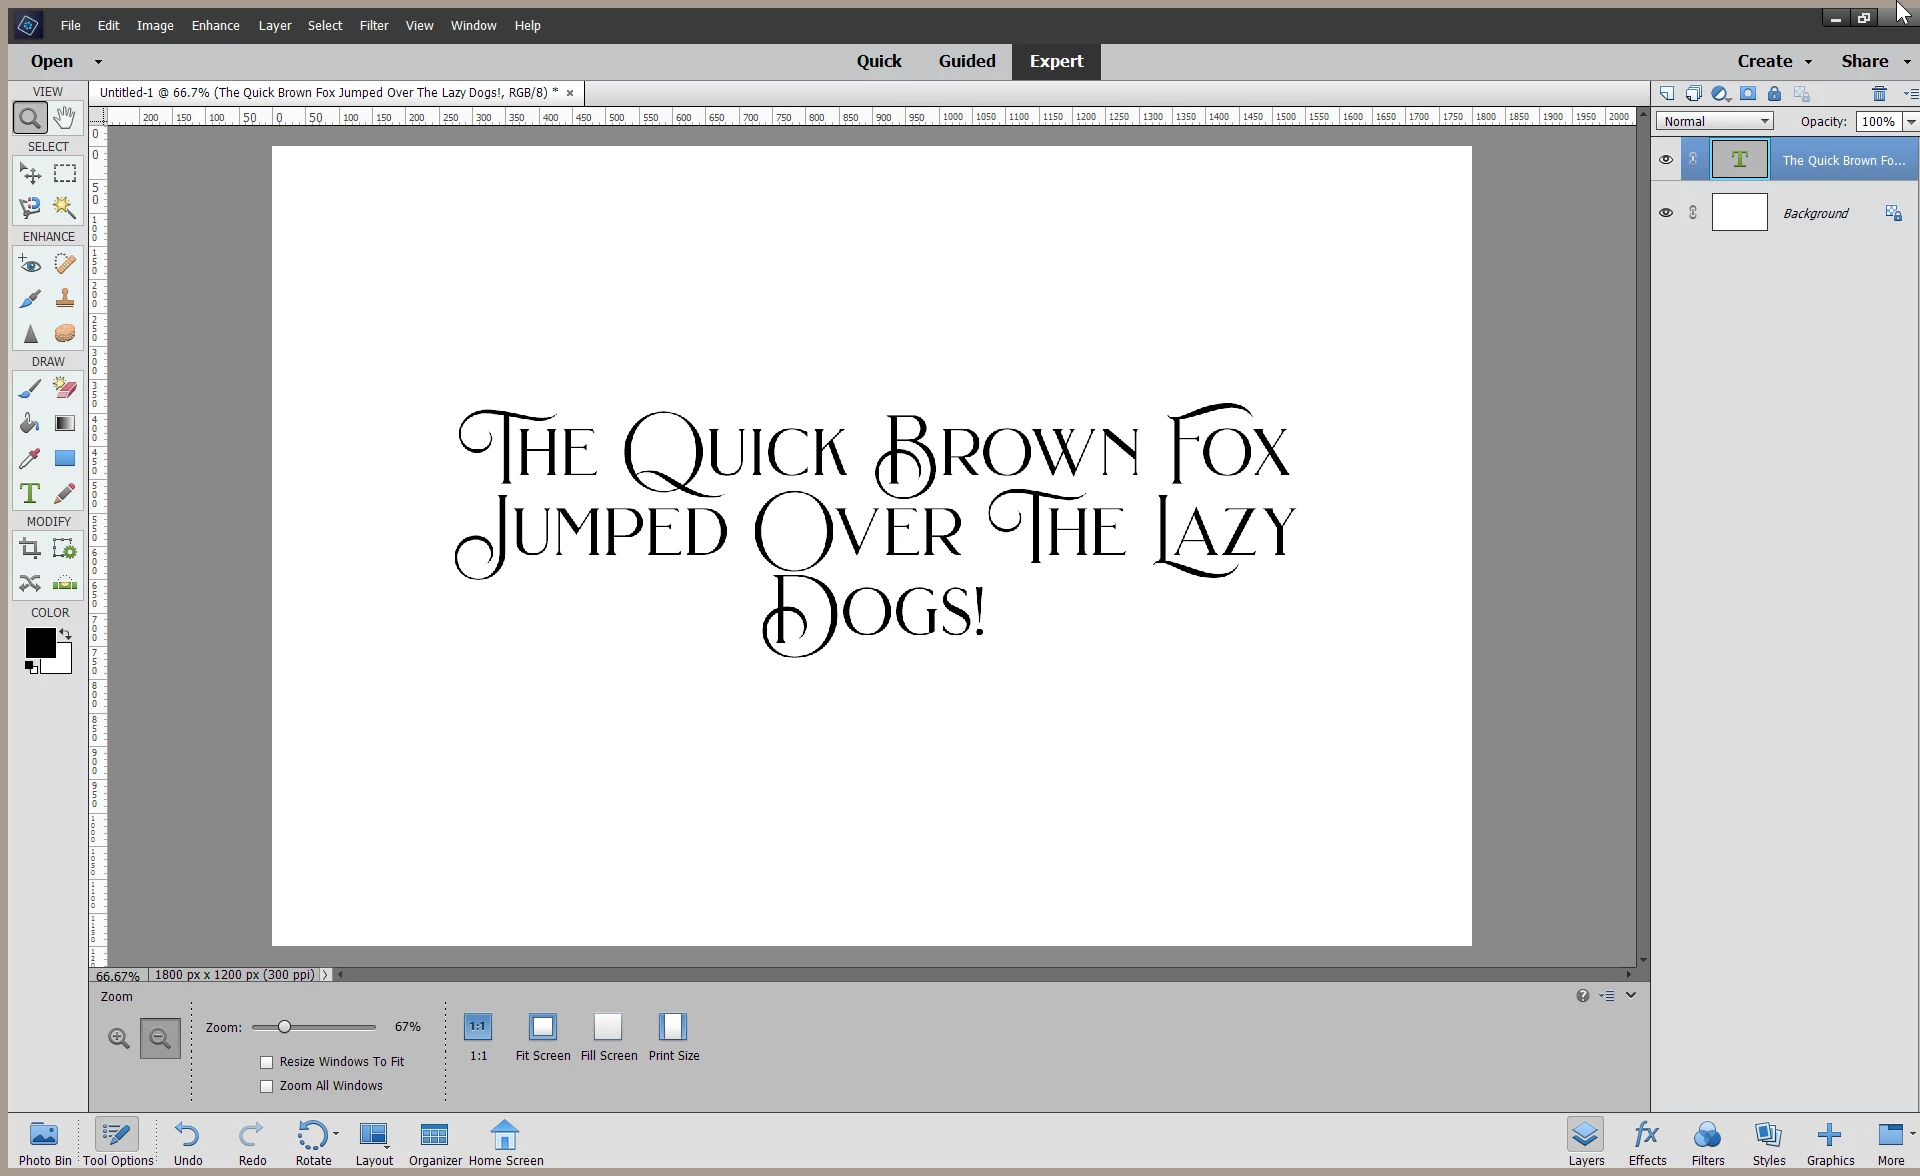Select the Magic Wand tool

[65, 207]
